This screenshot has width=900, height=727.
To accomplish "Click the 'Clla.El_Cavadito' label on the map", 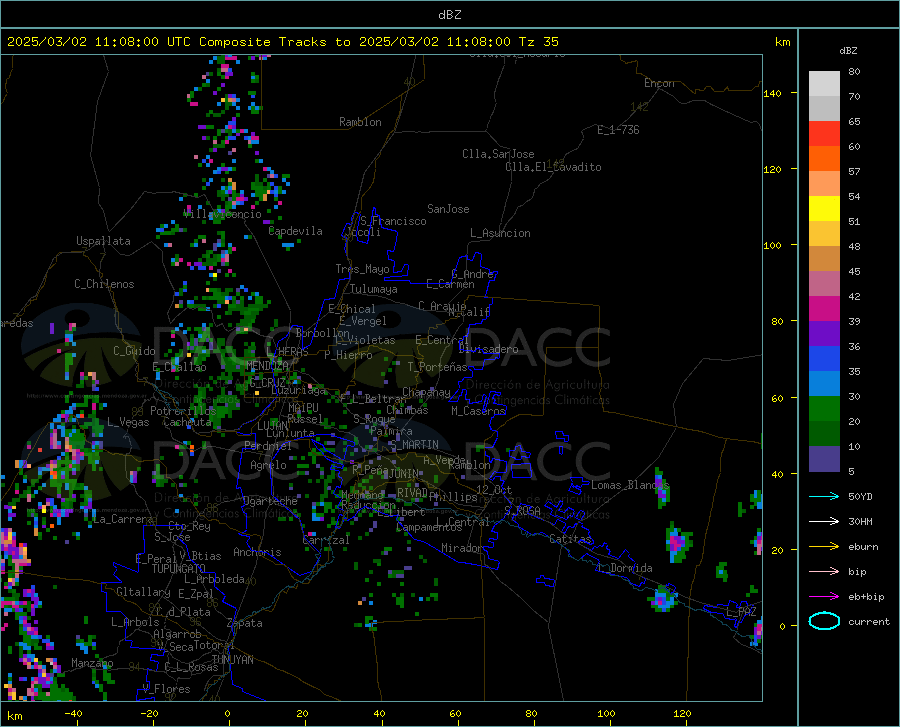I will (x=553, y=167).
